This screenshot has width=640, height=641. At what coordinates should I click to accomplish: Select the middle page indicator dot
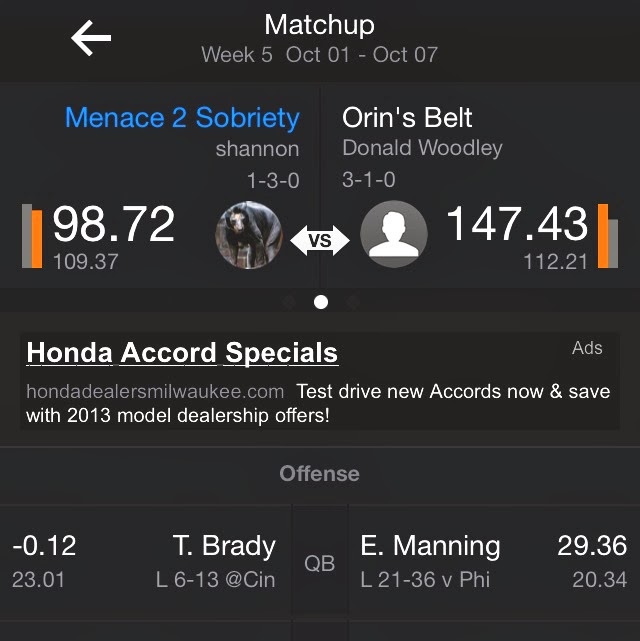(320, 302)
